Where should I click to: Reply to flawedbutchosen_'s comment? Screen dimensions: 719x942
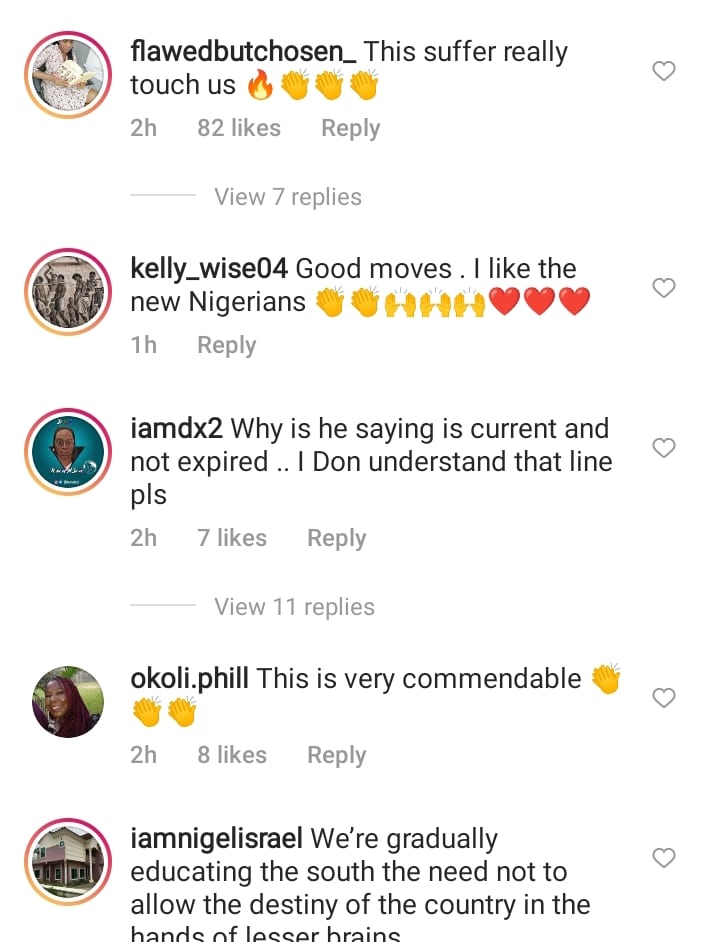coord(350,128)
